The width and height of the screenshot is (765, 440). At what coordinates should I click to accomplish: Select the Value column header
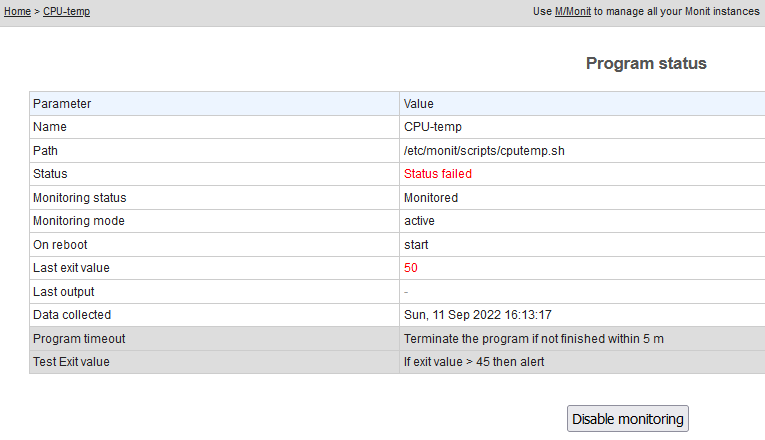coord(418,104)
